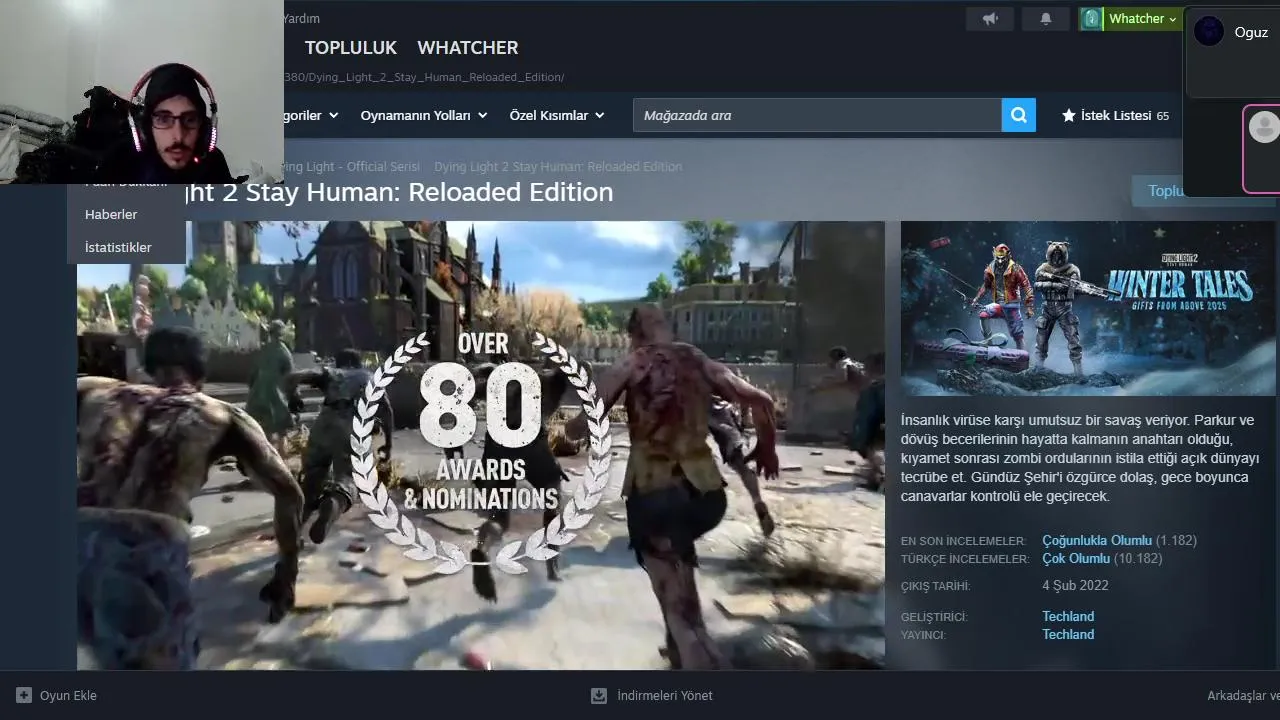This screenshot has height=720, width=1280.
Task: Open the TOPLULUK tab
Action: (x=351, y=47)
